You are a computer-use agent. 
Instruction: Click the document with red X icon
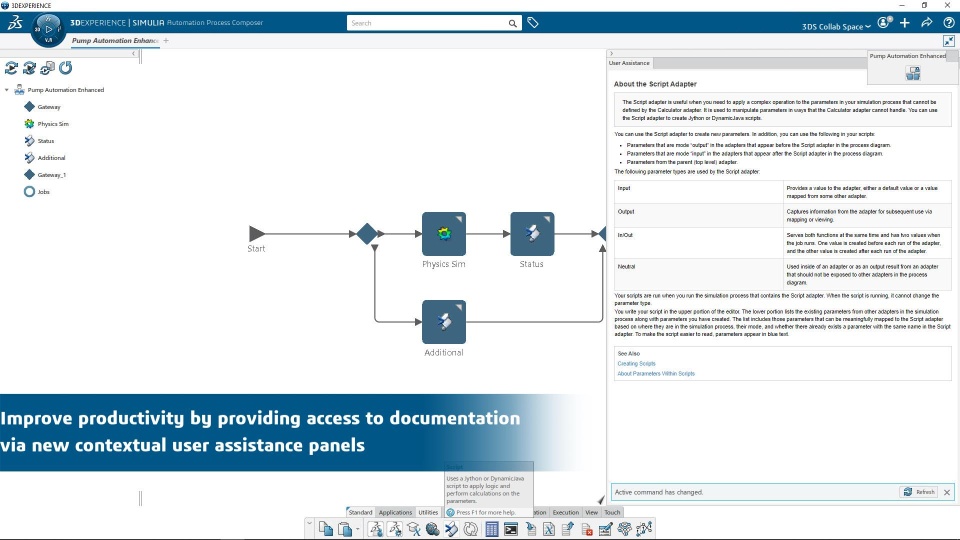point(587,528)
